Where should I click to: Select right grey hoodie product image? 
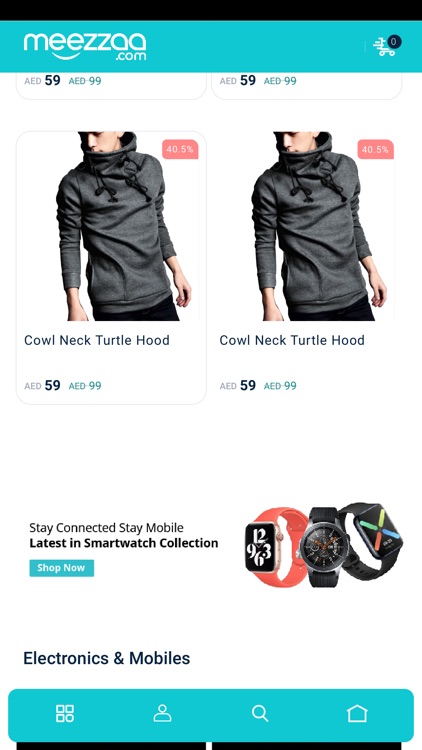click(306, 226)
